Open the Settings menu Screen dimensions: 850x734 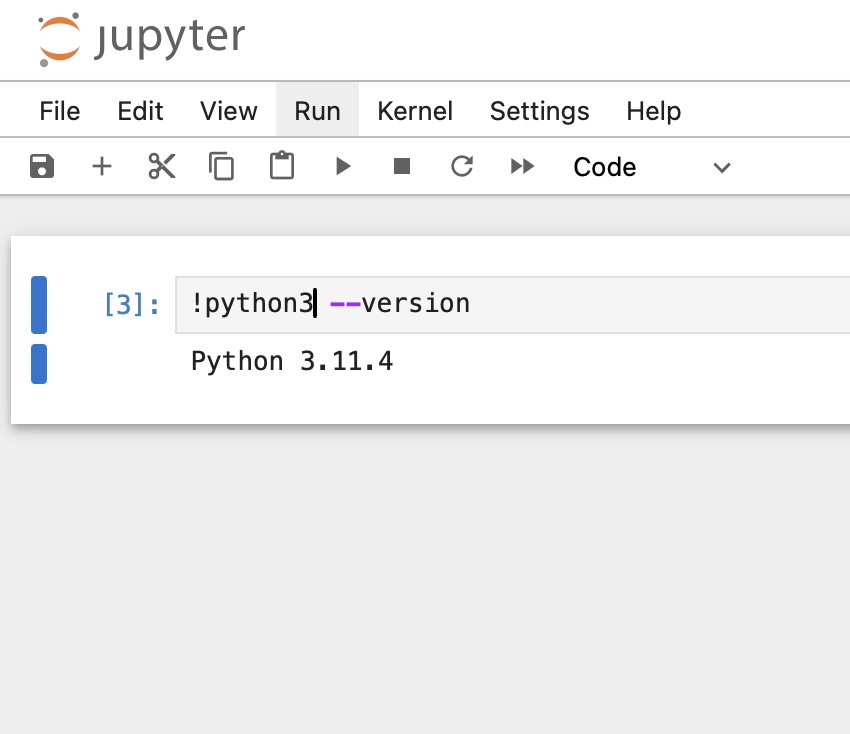coord(539,111)
